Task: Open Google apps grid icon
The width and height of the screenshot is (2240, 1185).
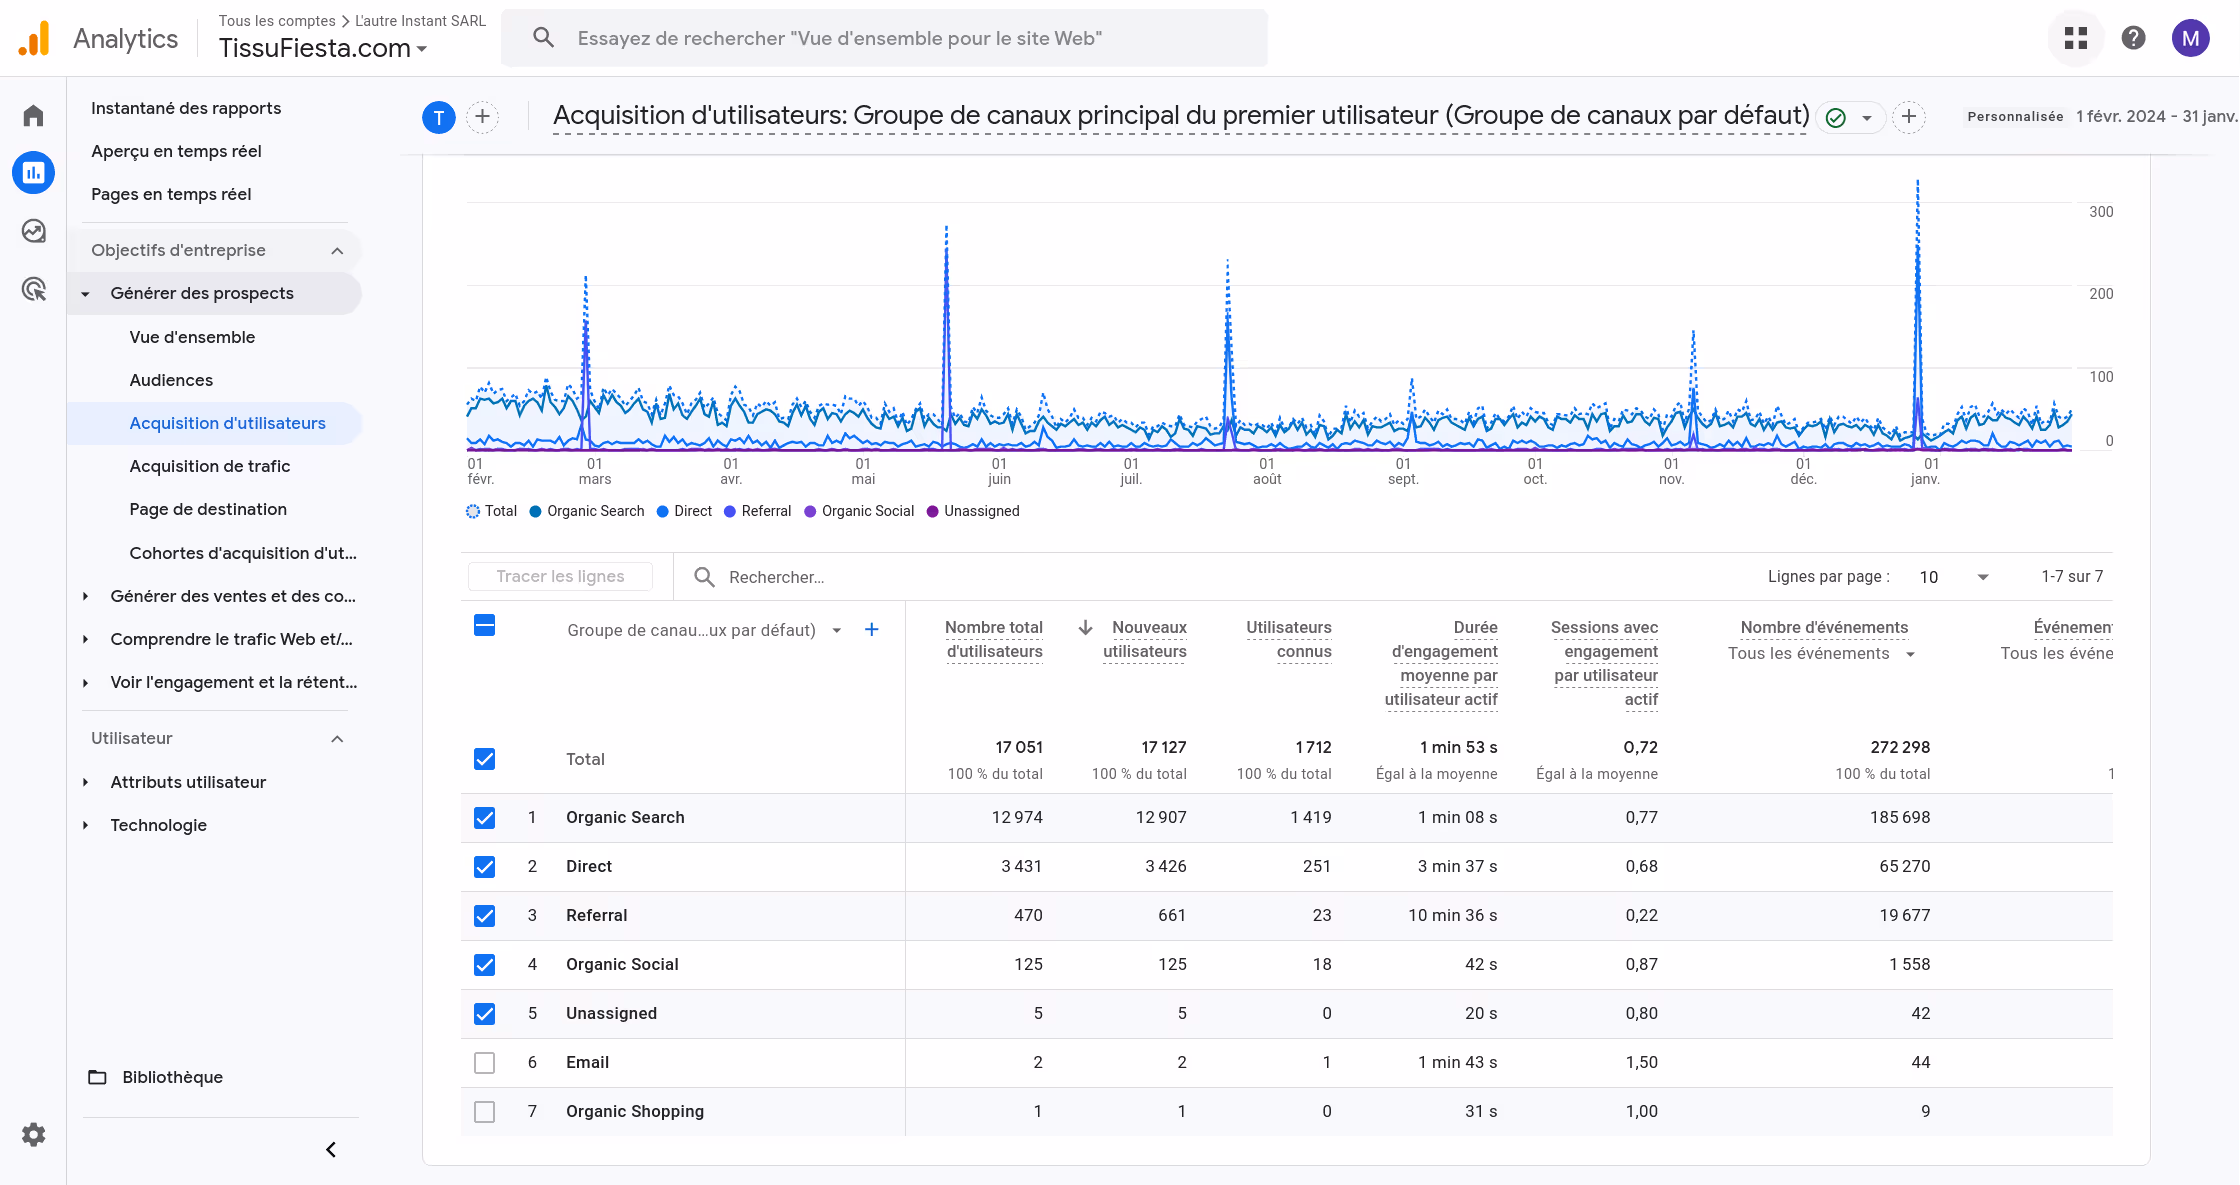Action: click(x=2076, y=38)
